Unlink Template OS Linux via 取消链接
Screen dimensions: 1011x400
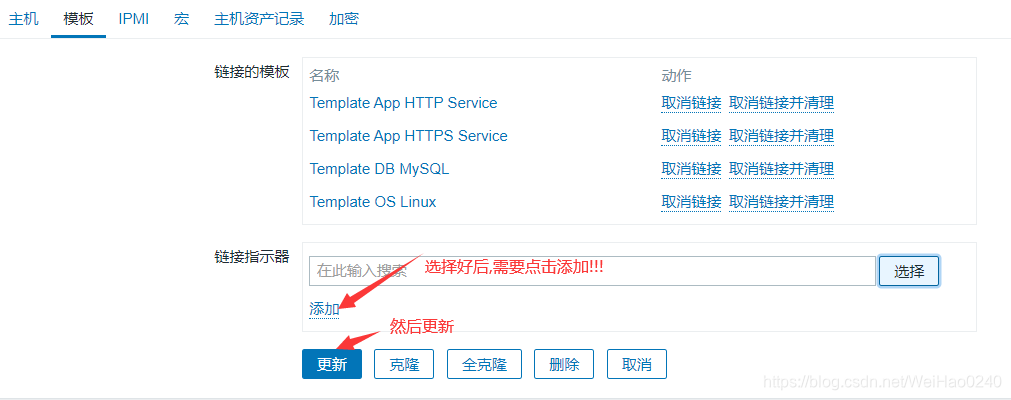[x=691, y=202]
